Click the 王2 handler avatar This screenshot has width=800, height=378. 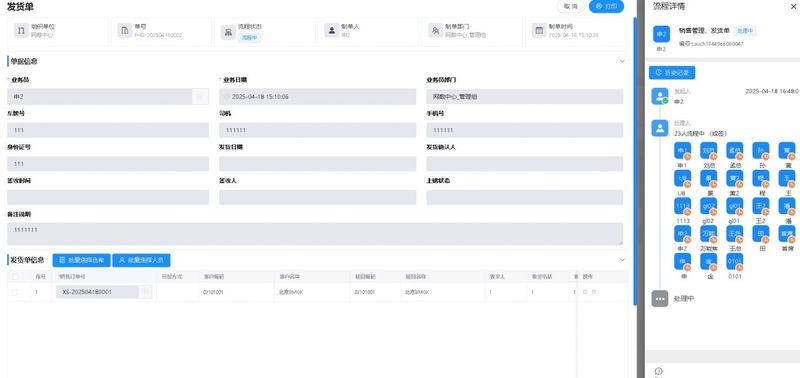(761, 206)
